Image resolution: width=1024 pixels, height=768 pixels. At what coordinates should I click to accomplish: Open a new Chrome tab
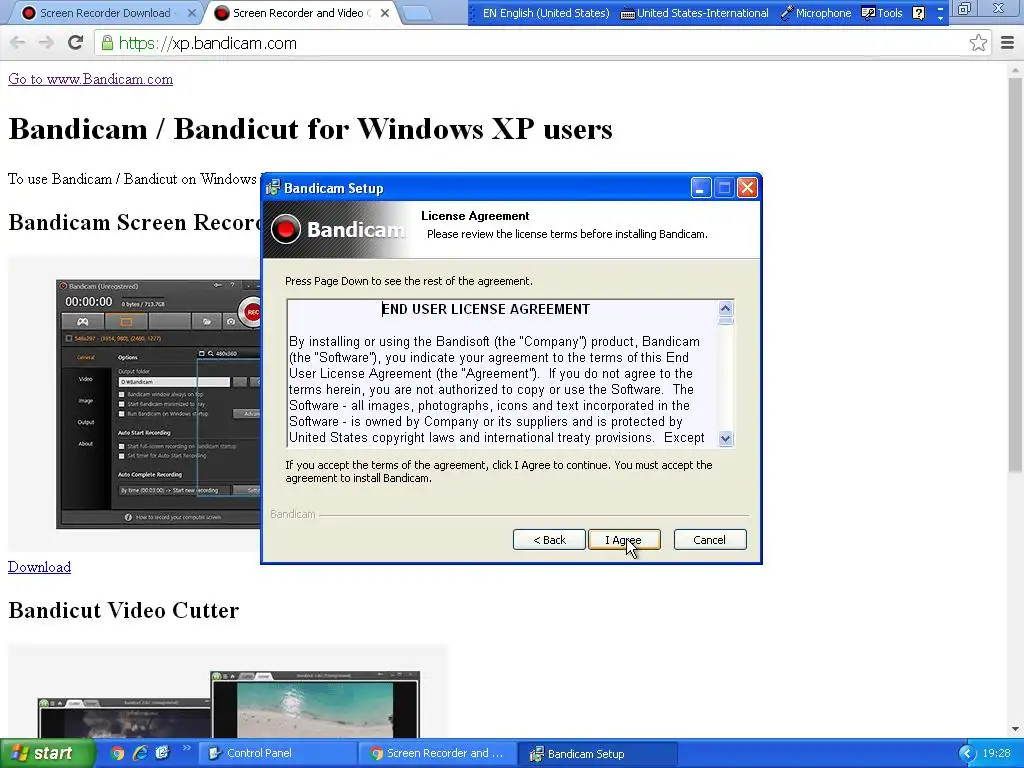pyautogui.click(x=417, y=13)
